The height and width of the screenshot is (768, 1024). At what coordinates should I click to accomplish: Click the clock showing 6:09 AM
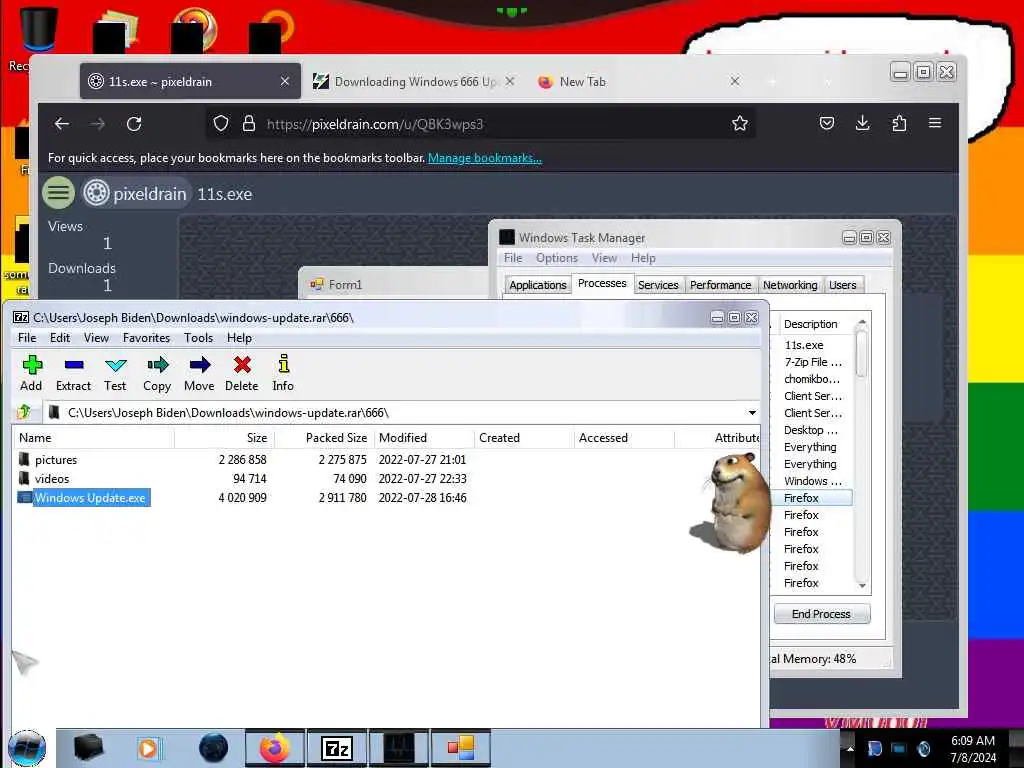point(972,741)
